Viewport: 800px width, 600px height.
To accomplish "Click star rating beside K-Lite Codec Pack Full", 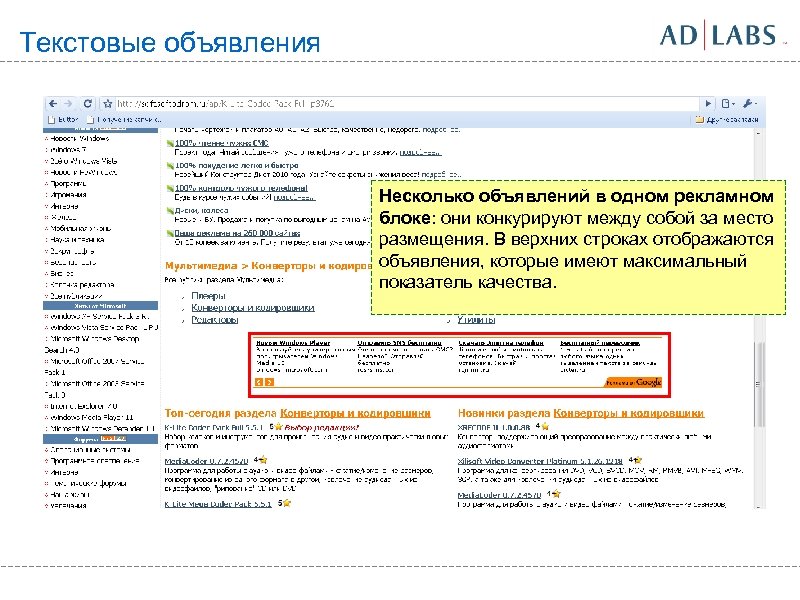I will click(x=276, y=427).
